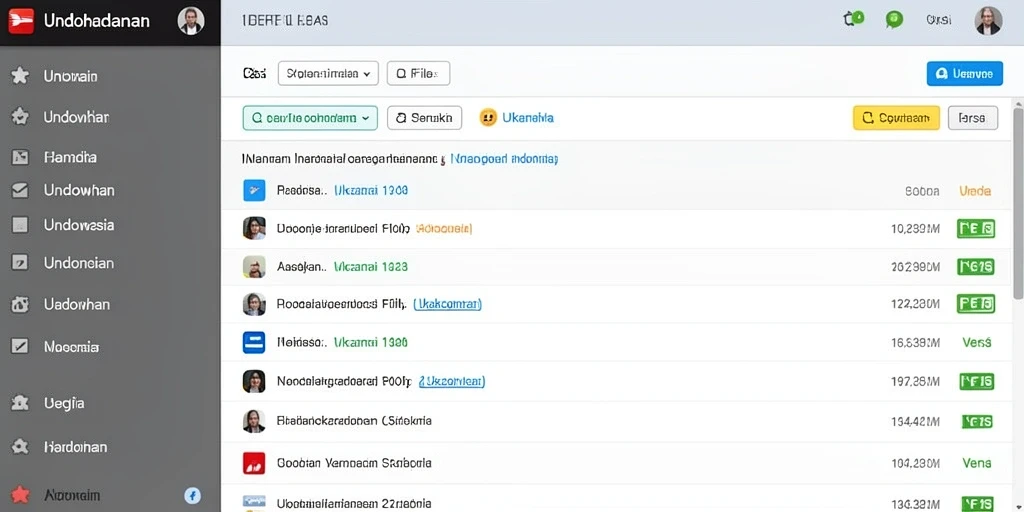Click the blue Facebook badge in sidebar
This screenshot has width=1024, height=512.
pos(192,495)
